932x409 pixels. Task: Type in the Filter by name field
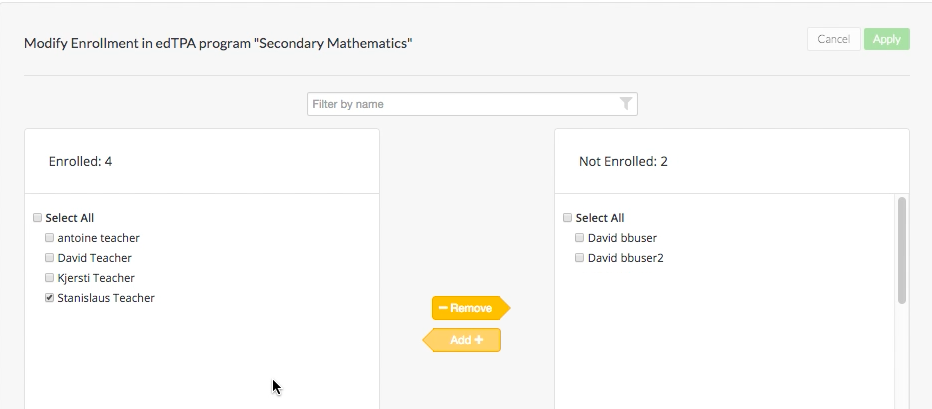tap(462, 104)
